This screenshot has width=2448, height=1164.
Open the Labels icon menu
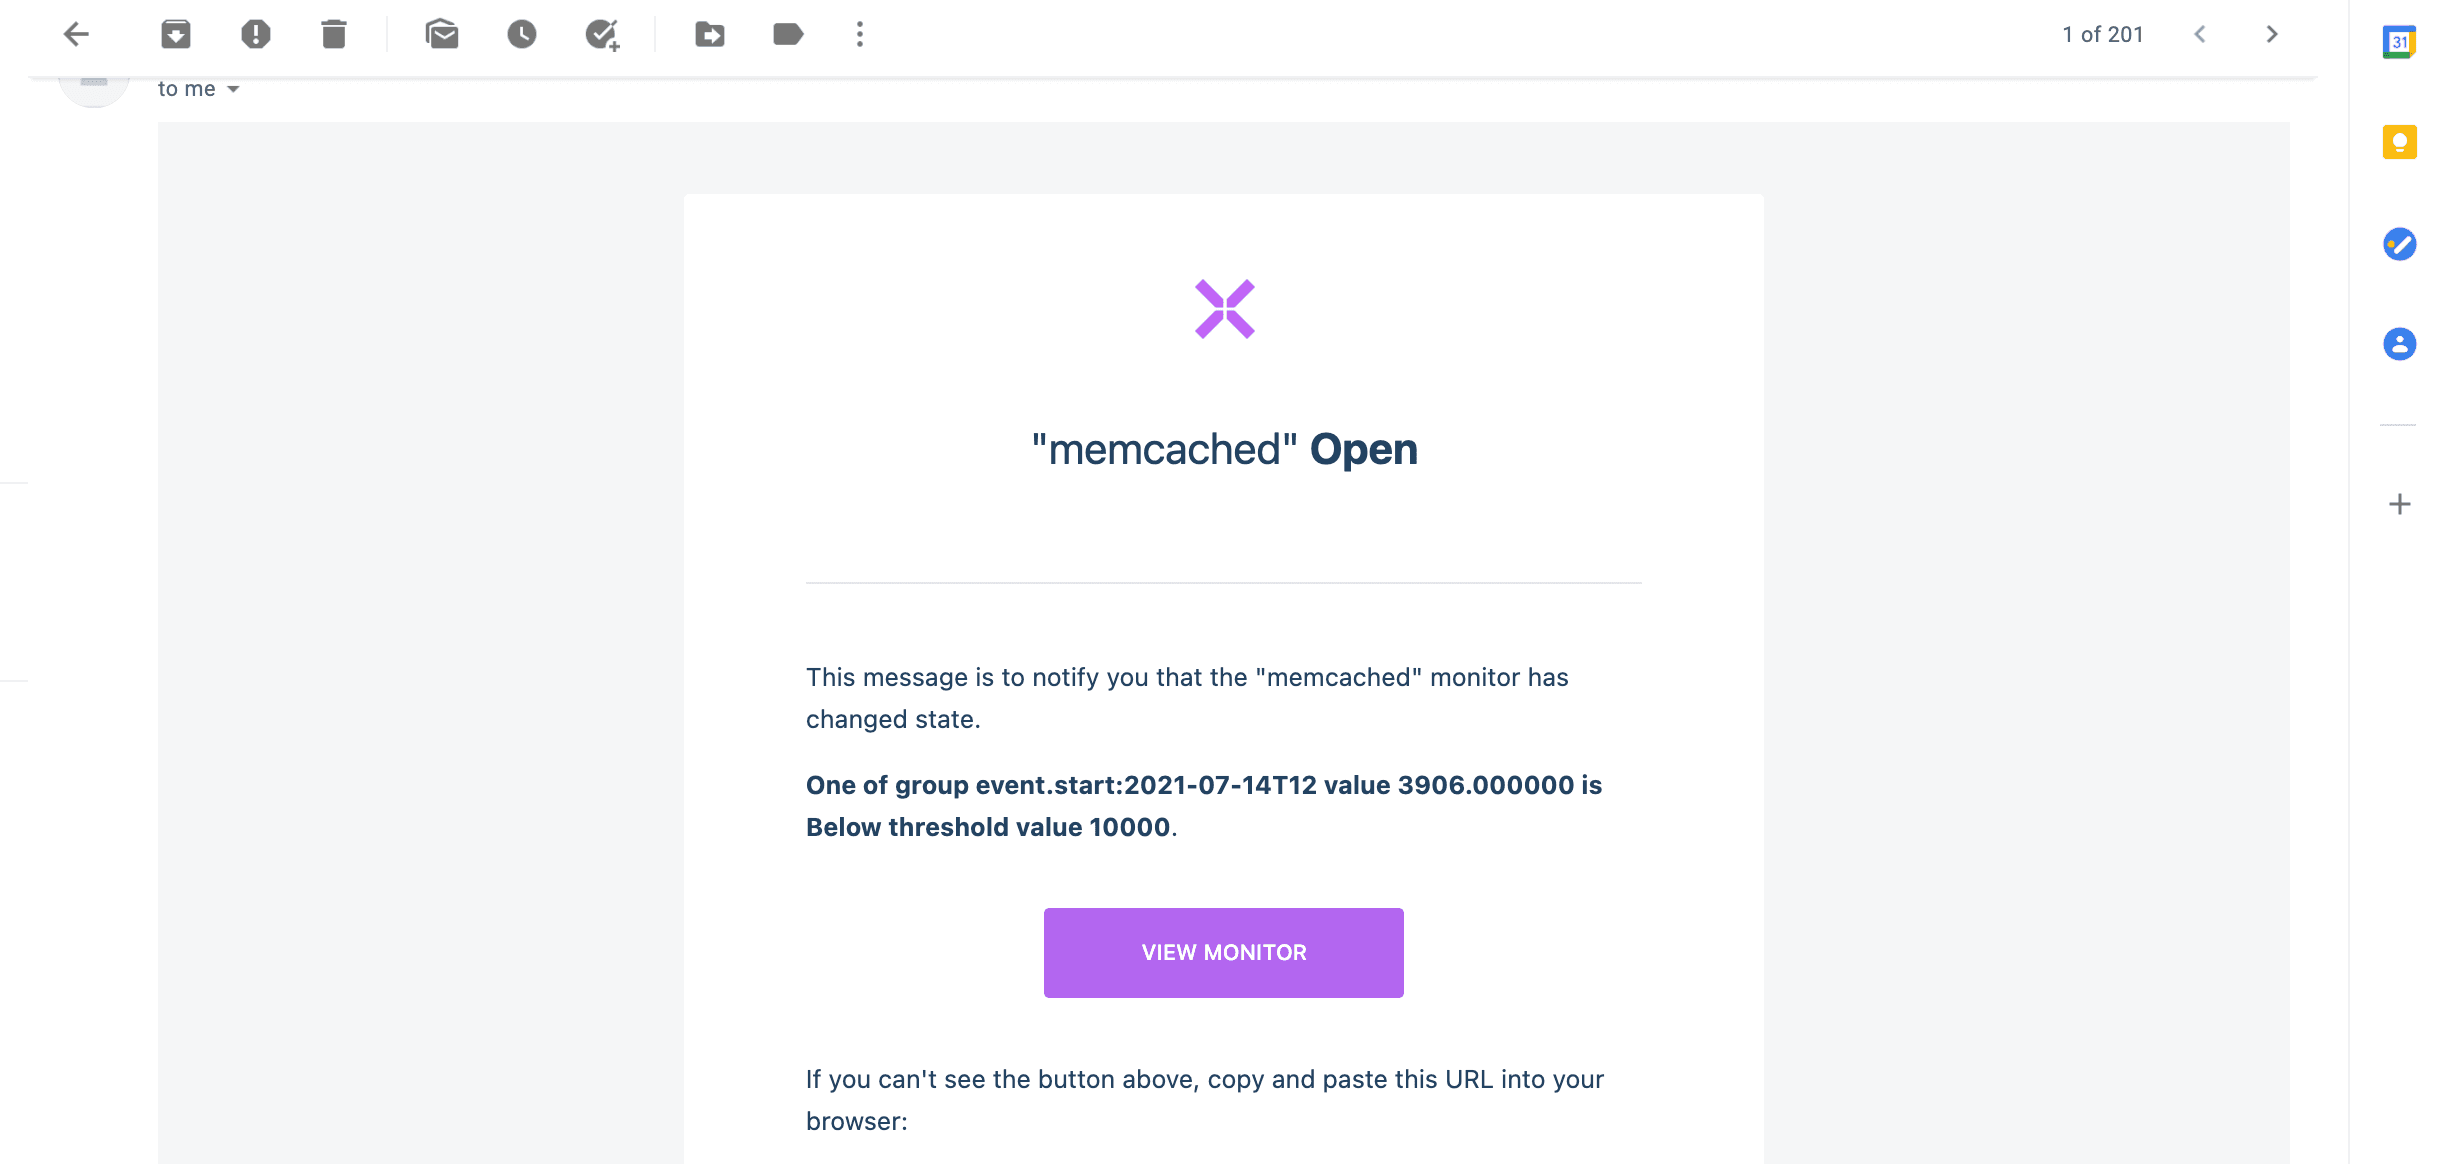tap(788, 35)
